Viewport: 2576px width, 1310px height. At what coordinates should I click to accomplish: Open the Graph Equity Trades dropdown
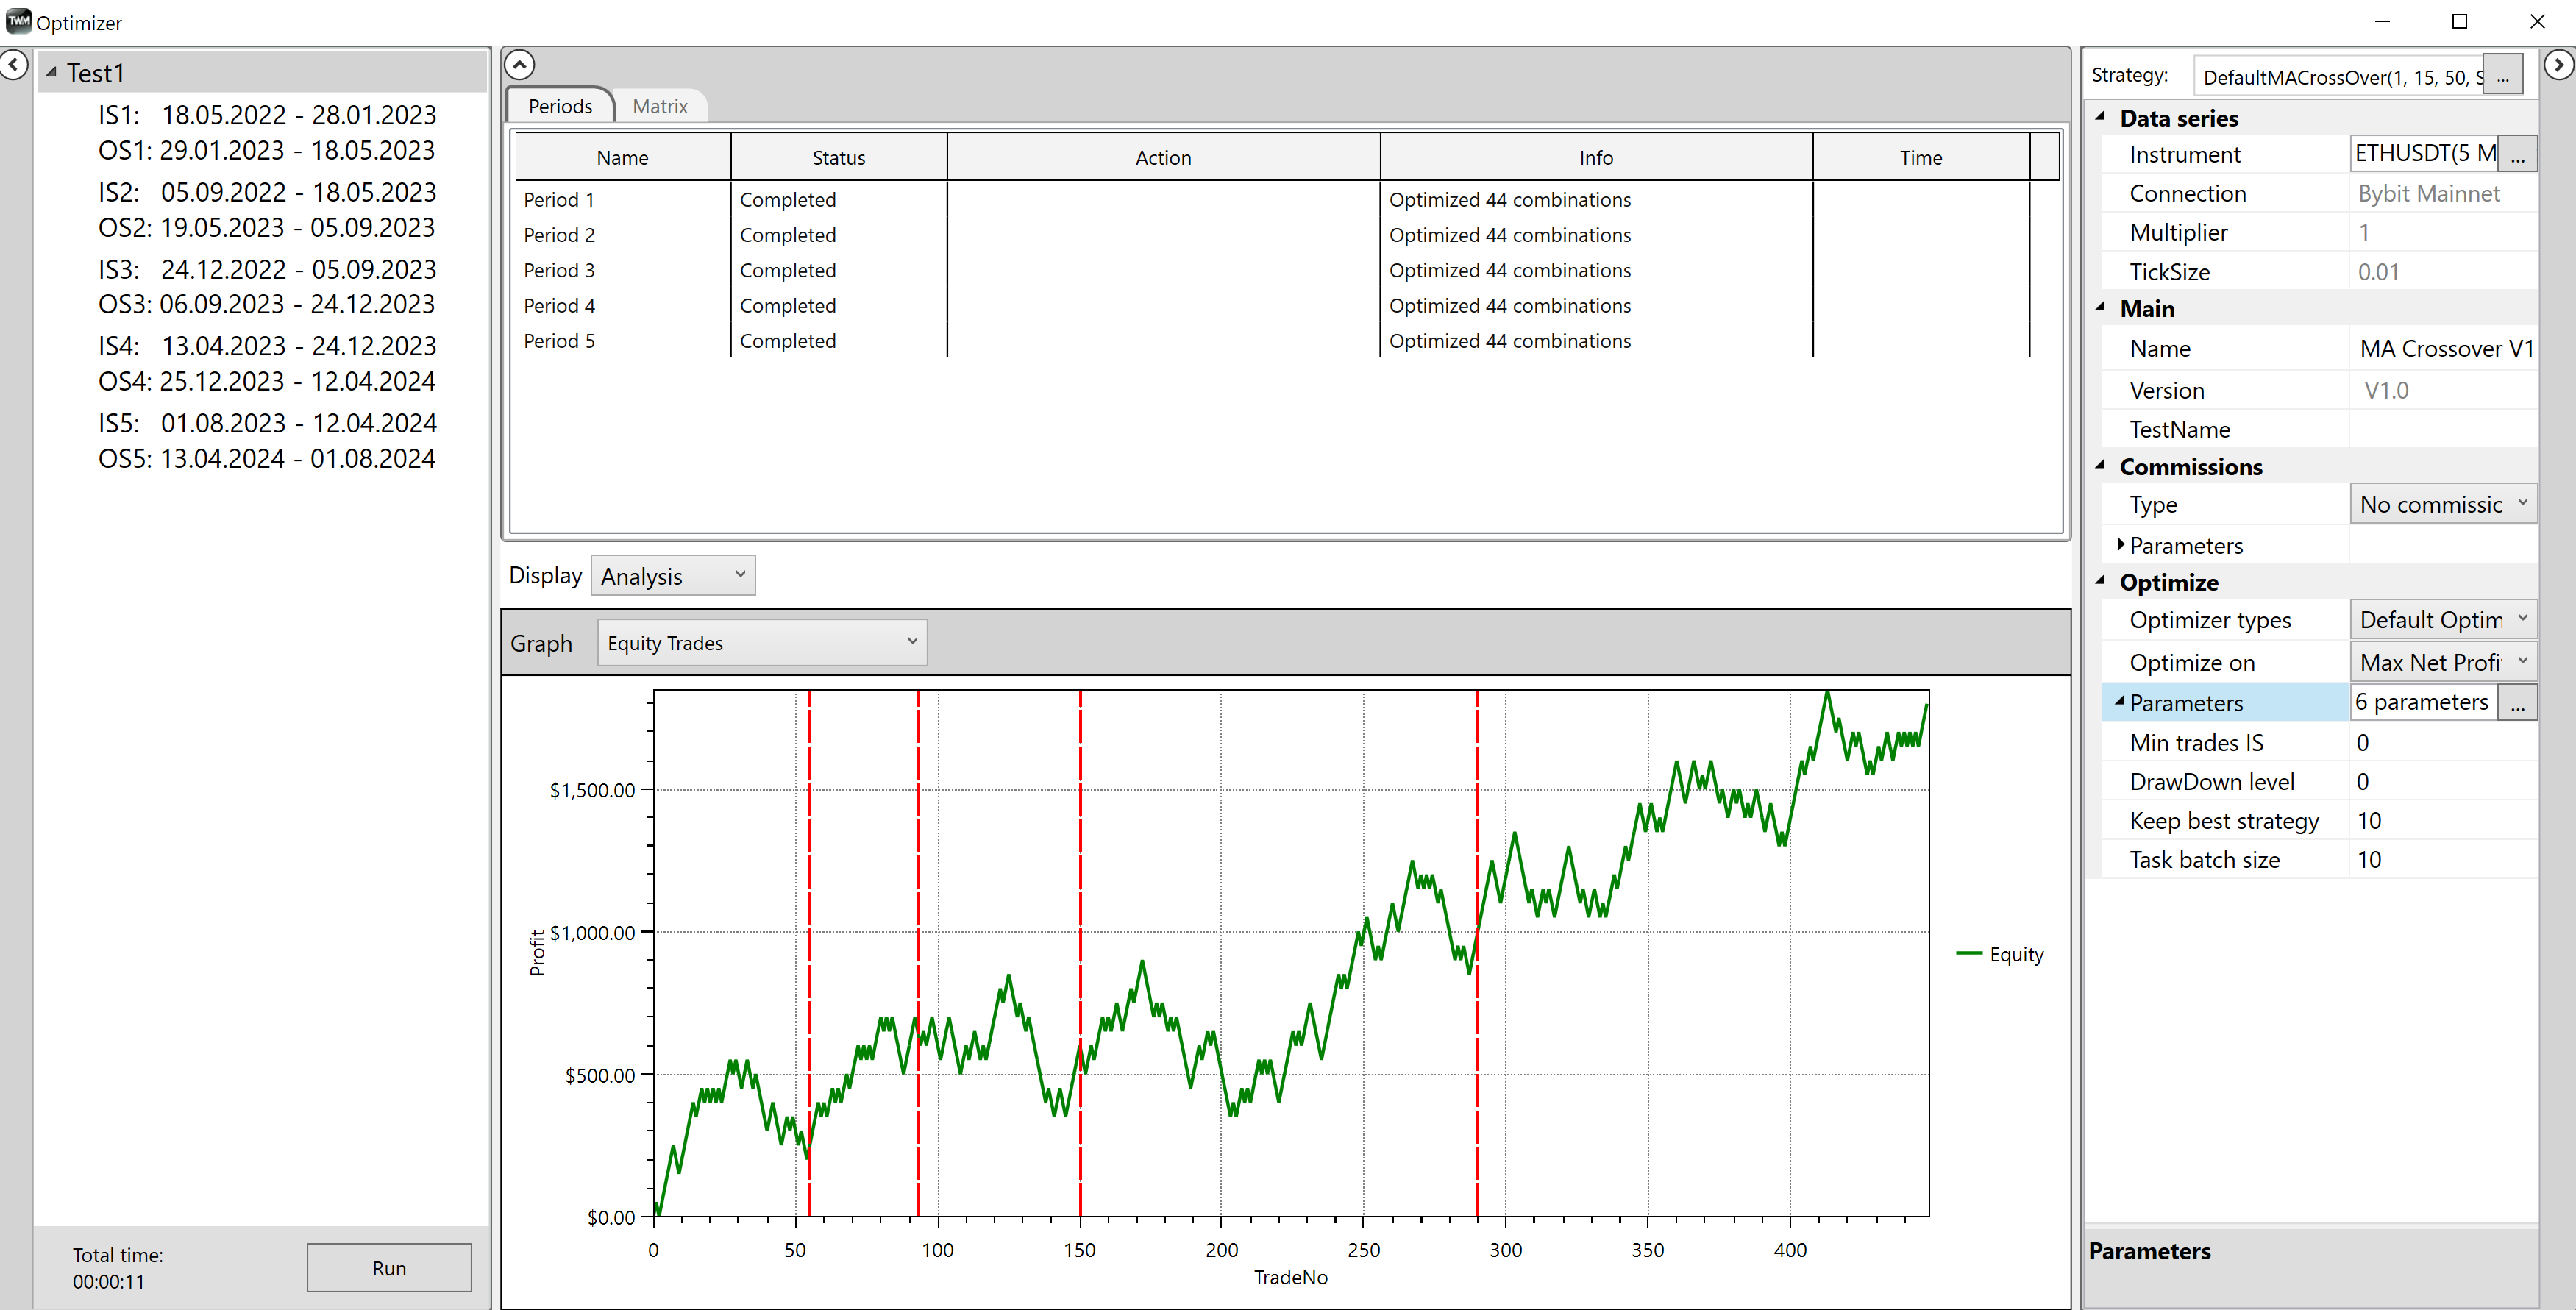(x=762, y=643)
